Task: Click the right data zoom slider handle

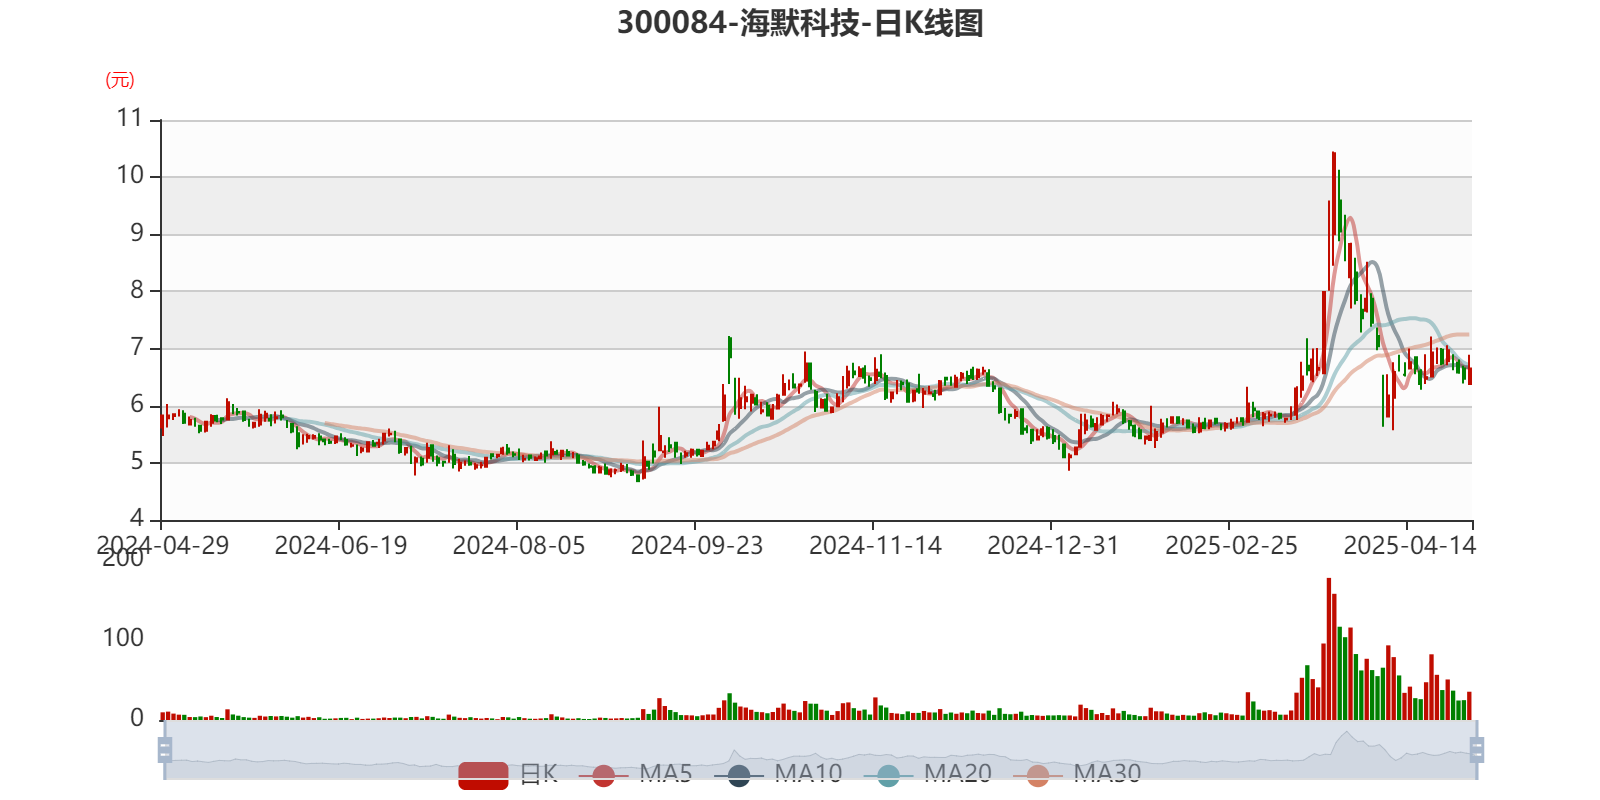Action: click(1476, 750)
